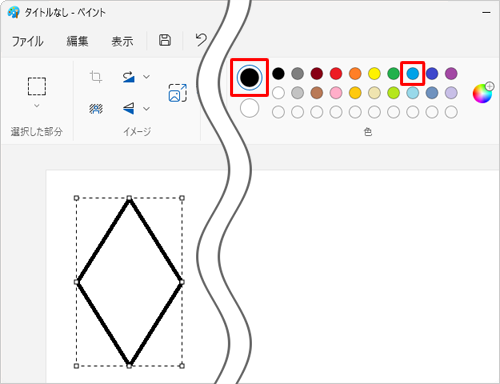500x384 pixels.
Task: Click the resize picture icon with arrow
Action: 177,93
